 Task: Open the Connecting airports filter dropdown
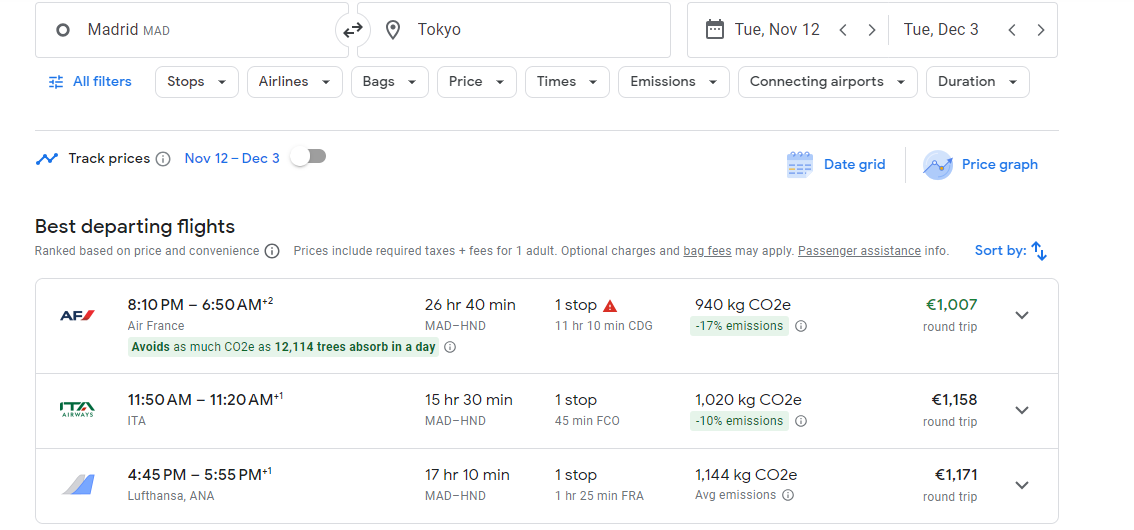[827, 82]
